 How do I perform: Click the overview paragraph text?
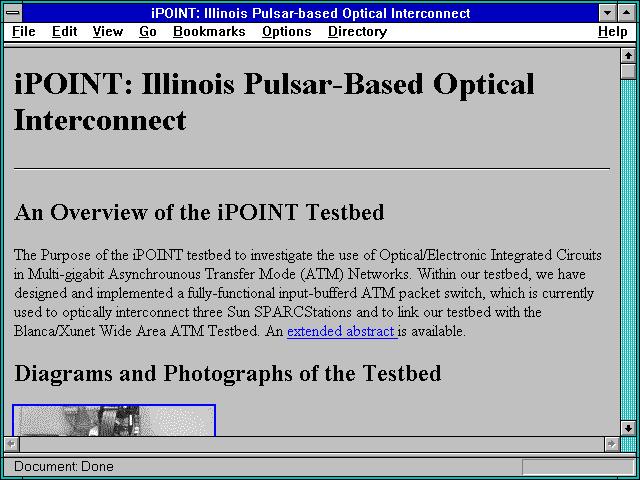308,293
